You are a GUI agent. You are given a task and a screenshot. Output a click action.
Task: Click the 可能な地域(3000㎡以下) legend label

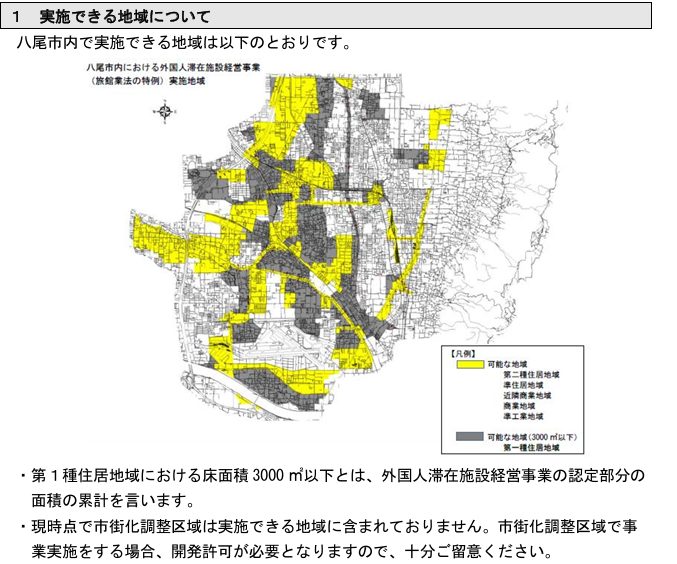(x=532, y=437)
